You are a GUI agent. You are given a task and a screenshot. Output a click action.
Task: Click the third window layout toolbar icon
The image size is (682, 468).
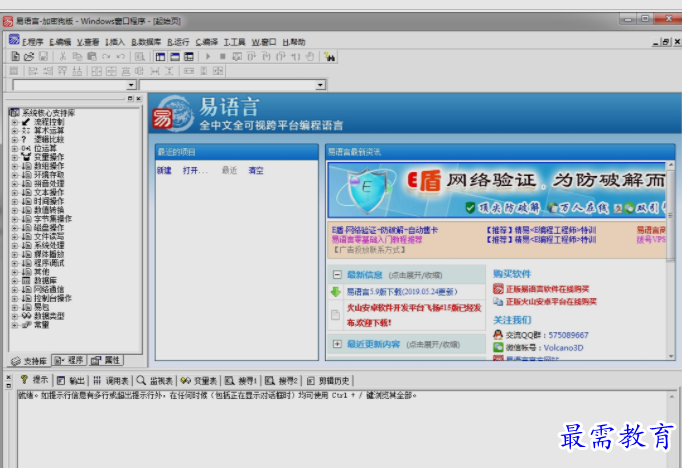(189, 57)
